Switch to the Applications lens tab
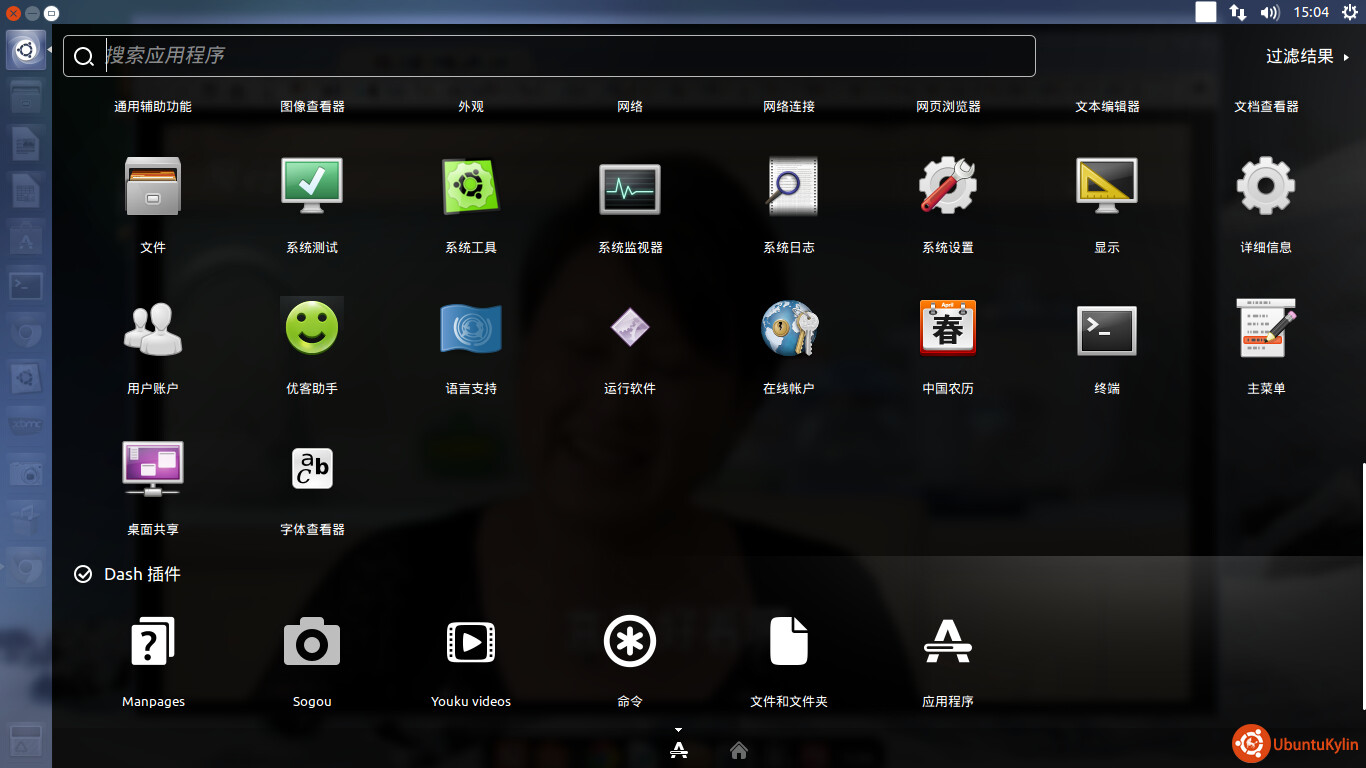 click(679, 750)
